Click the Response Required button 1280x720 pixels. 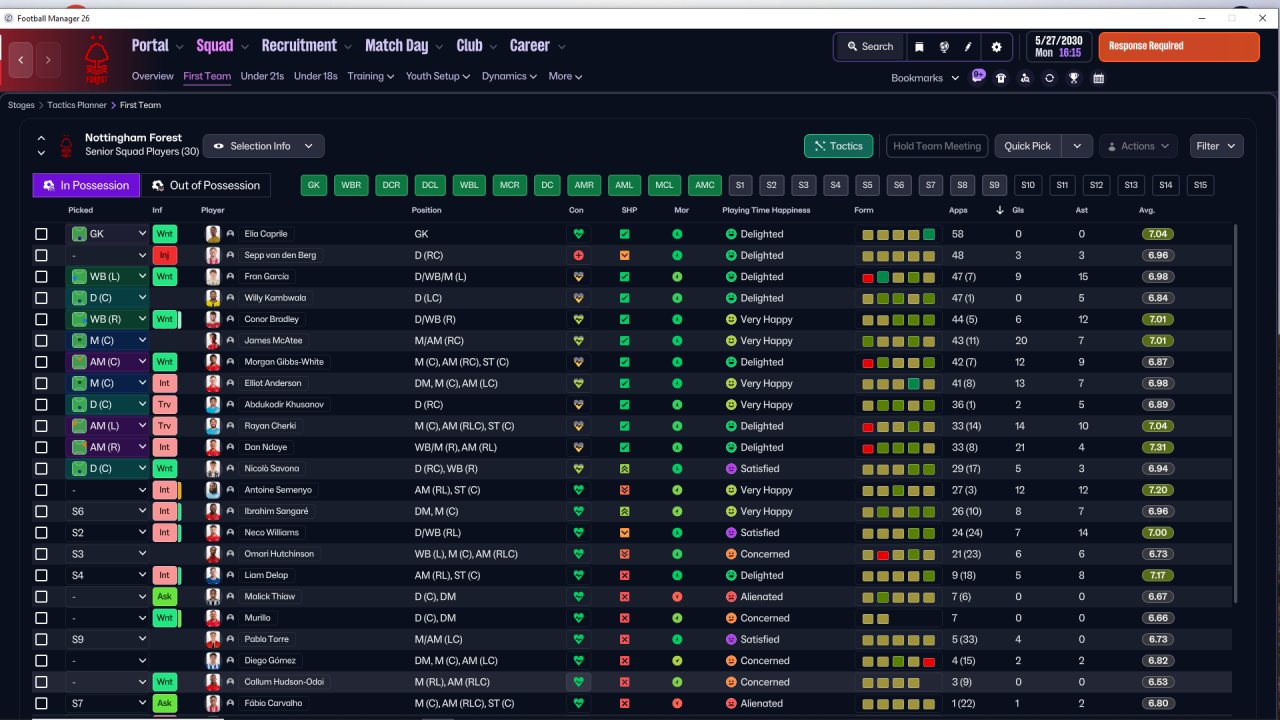(1179, 47)
